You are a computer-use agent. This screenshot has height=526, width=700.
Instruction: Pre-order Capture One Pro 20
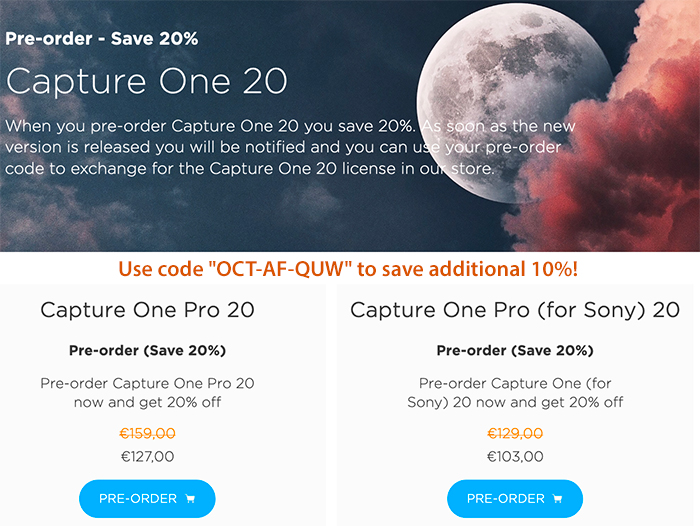click(147, 499)
